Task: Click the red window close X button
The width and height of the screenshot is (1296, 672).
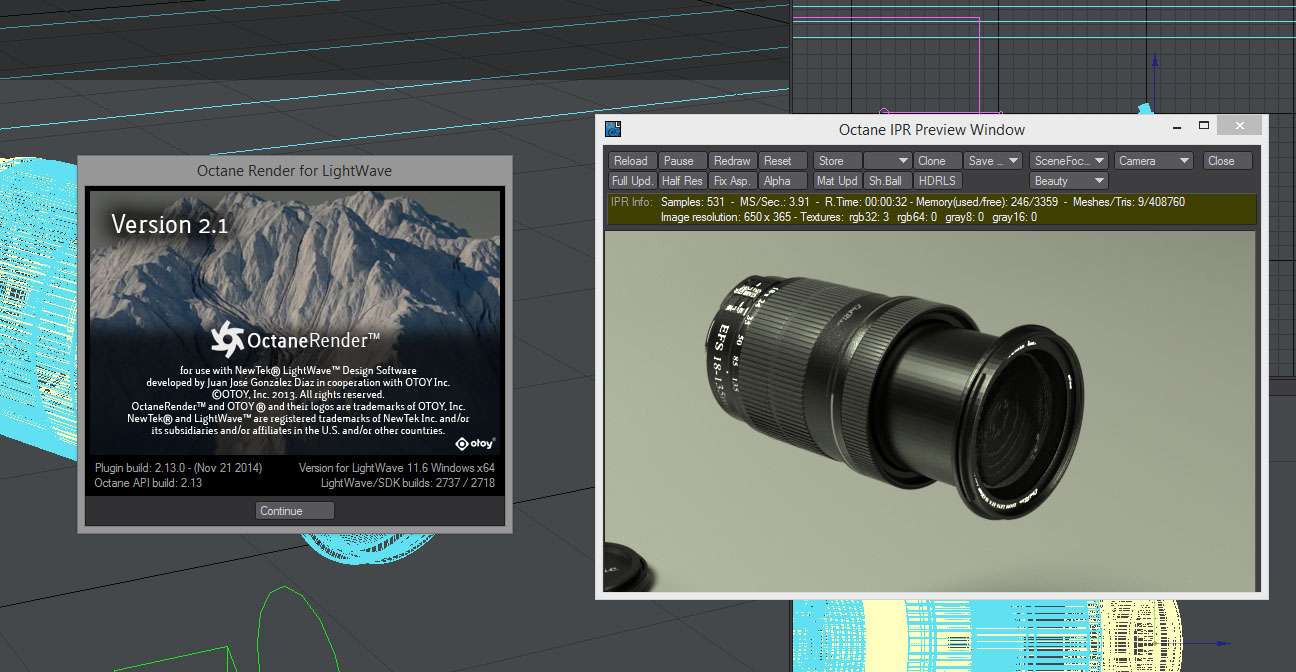Action: click(x=1241, y=126)
